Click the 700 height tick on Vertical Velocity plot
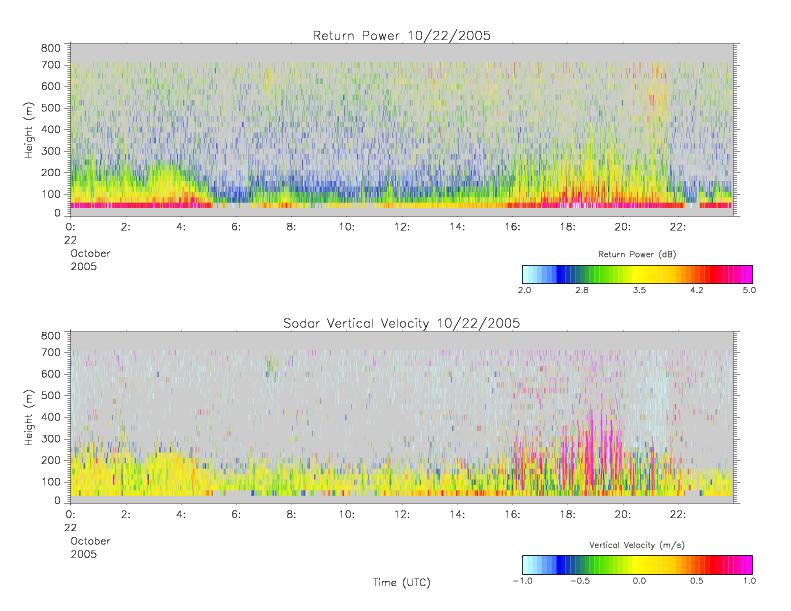Screen dimensions: 791x611 pos(50,352)
